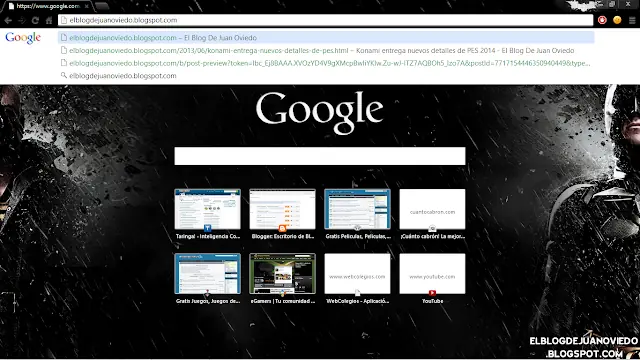Open the eGamers comunidad thumbnail
This screenshot has width=640, height=360.
282,273
